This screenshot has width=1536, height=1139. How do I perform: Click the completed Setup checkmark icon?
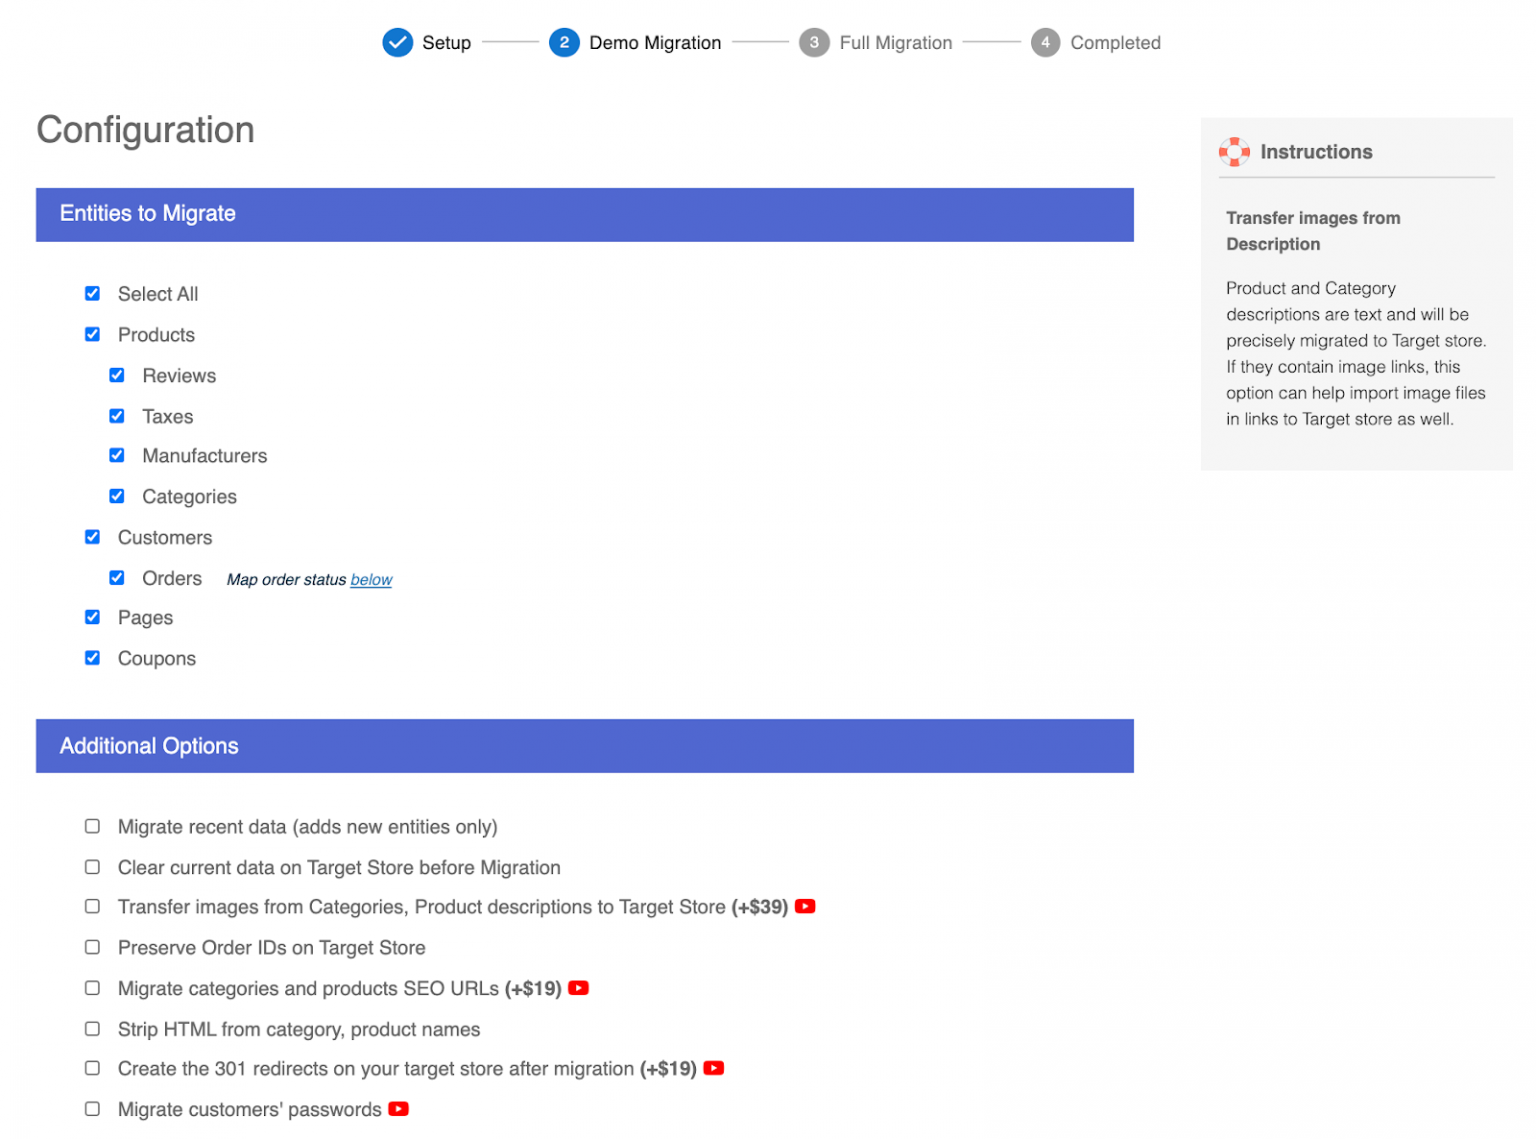tap(397, 43)
